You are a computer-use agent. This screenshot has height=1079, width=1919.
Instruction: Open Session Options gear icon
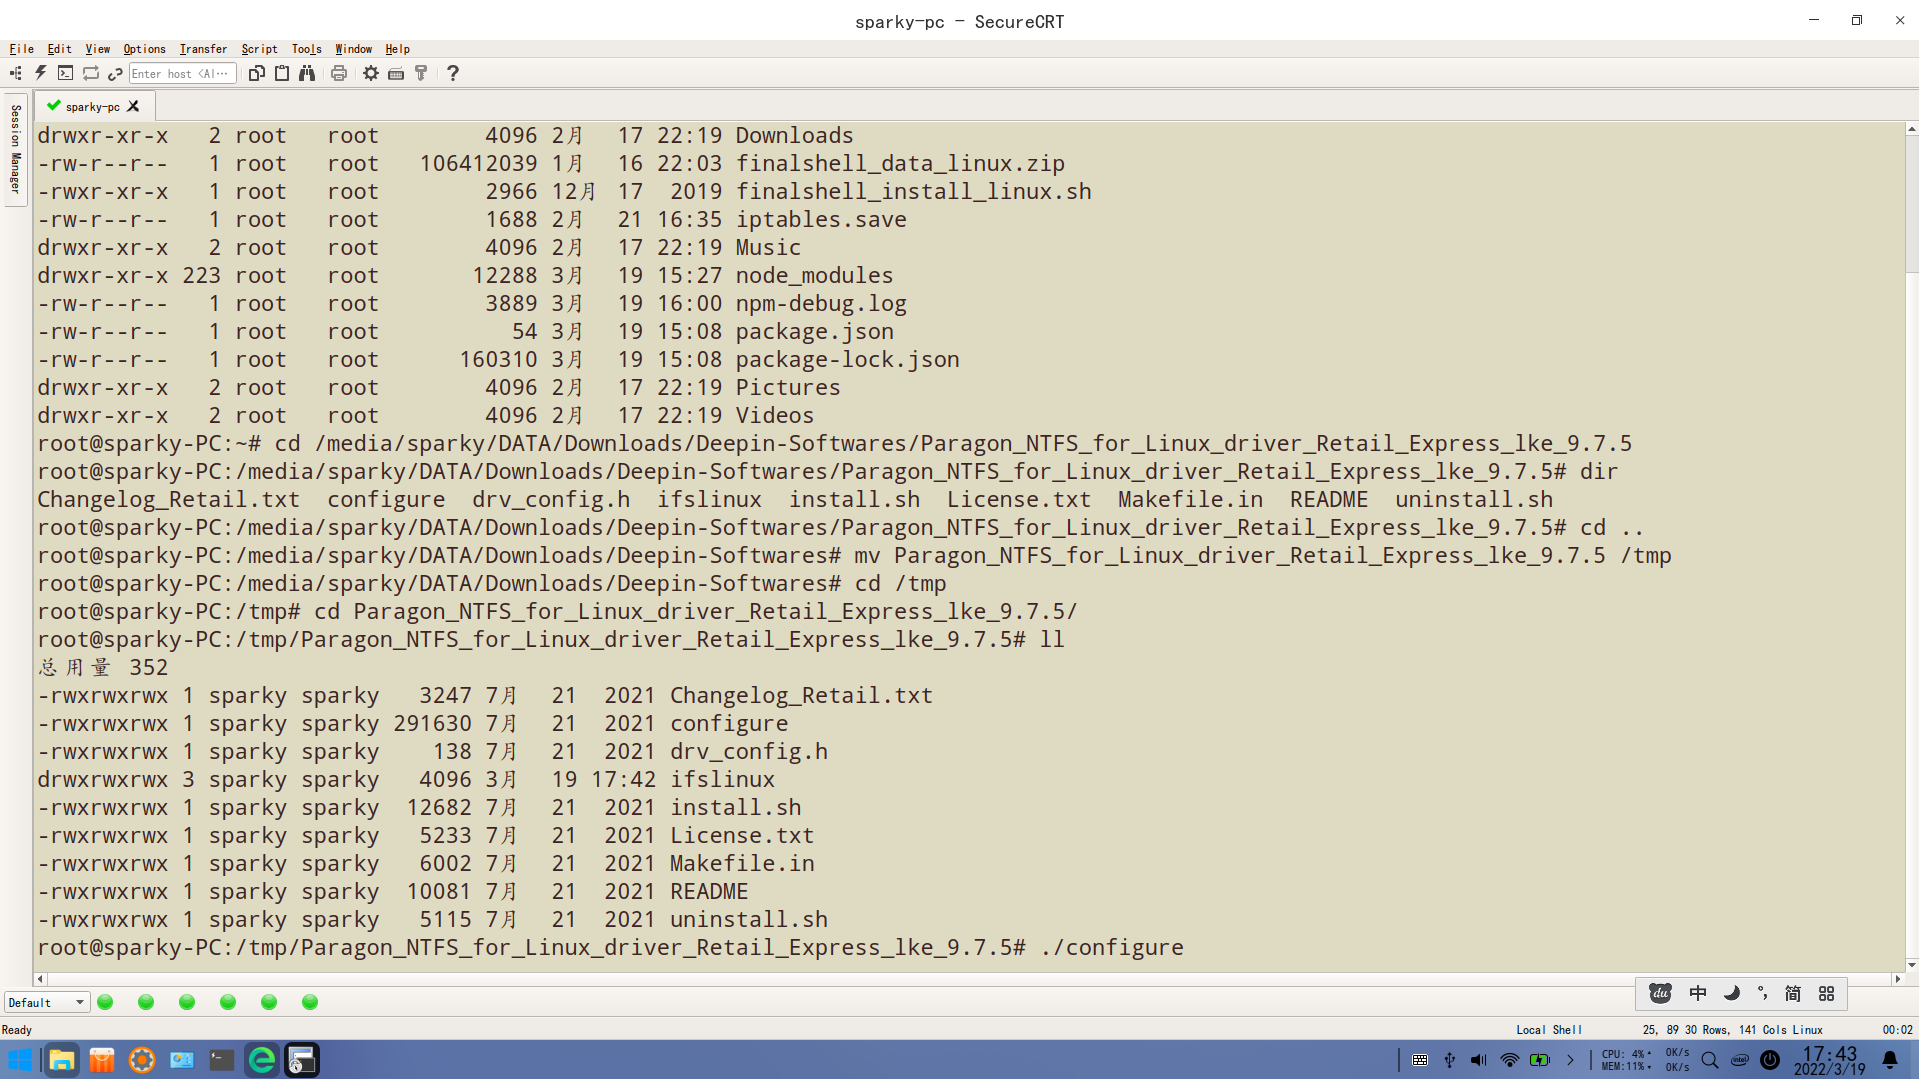tap(371, 73)
